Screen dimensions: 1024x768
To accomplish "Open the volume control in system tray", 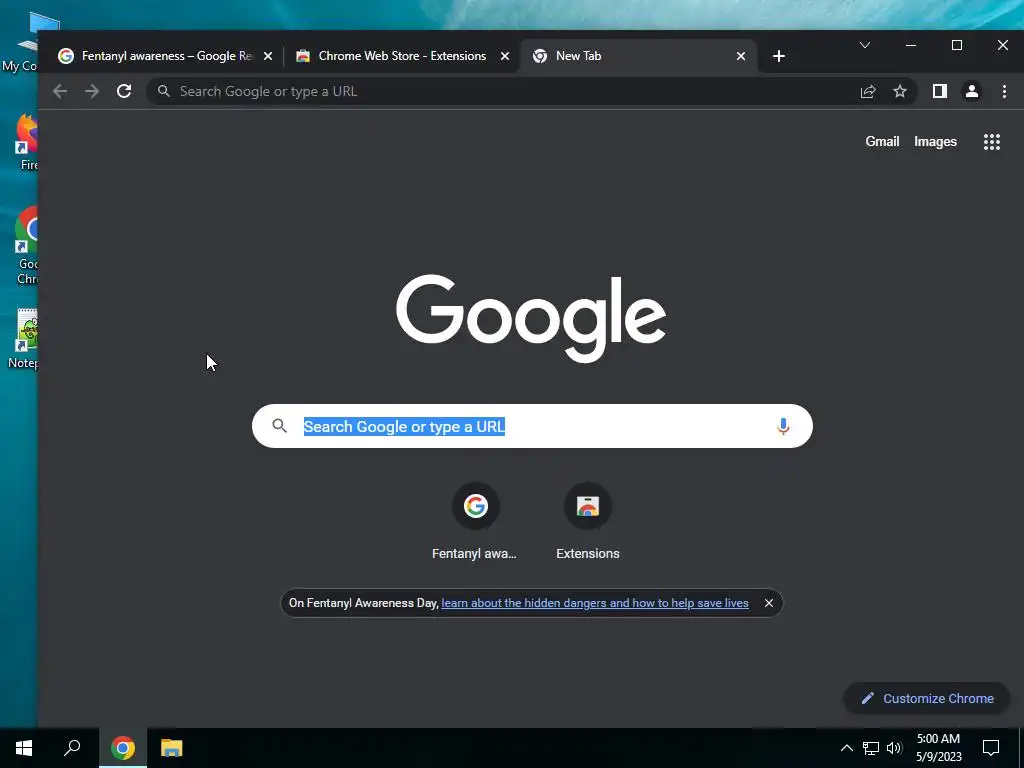I will coord(894,748).
